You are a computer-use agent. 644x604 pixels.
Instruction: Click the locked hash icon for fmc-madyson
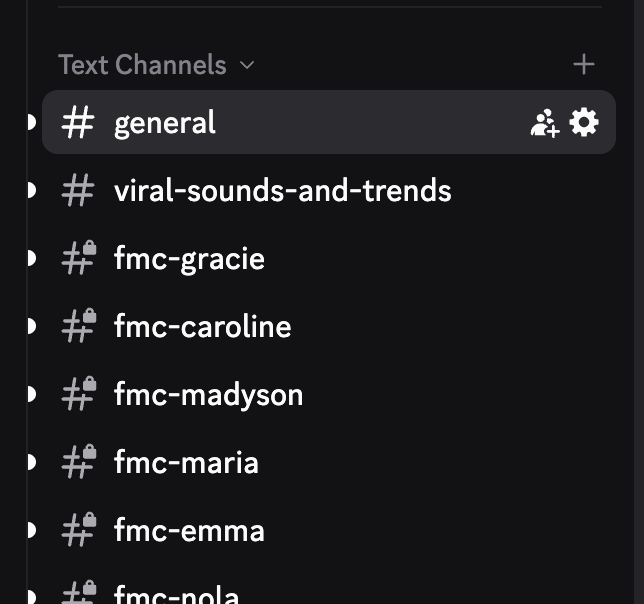pyautogui.click(x=79, y=394)
